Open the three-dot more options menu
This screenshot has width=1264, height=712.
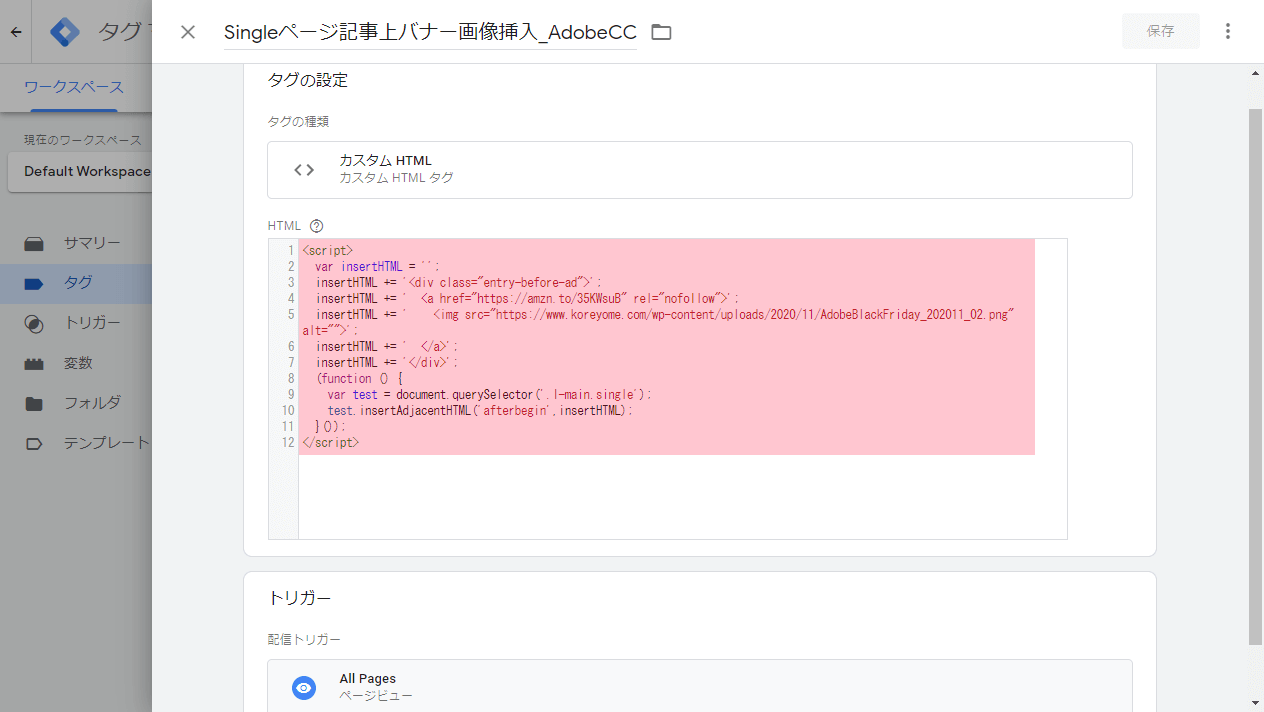point(1228,31)
